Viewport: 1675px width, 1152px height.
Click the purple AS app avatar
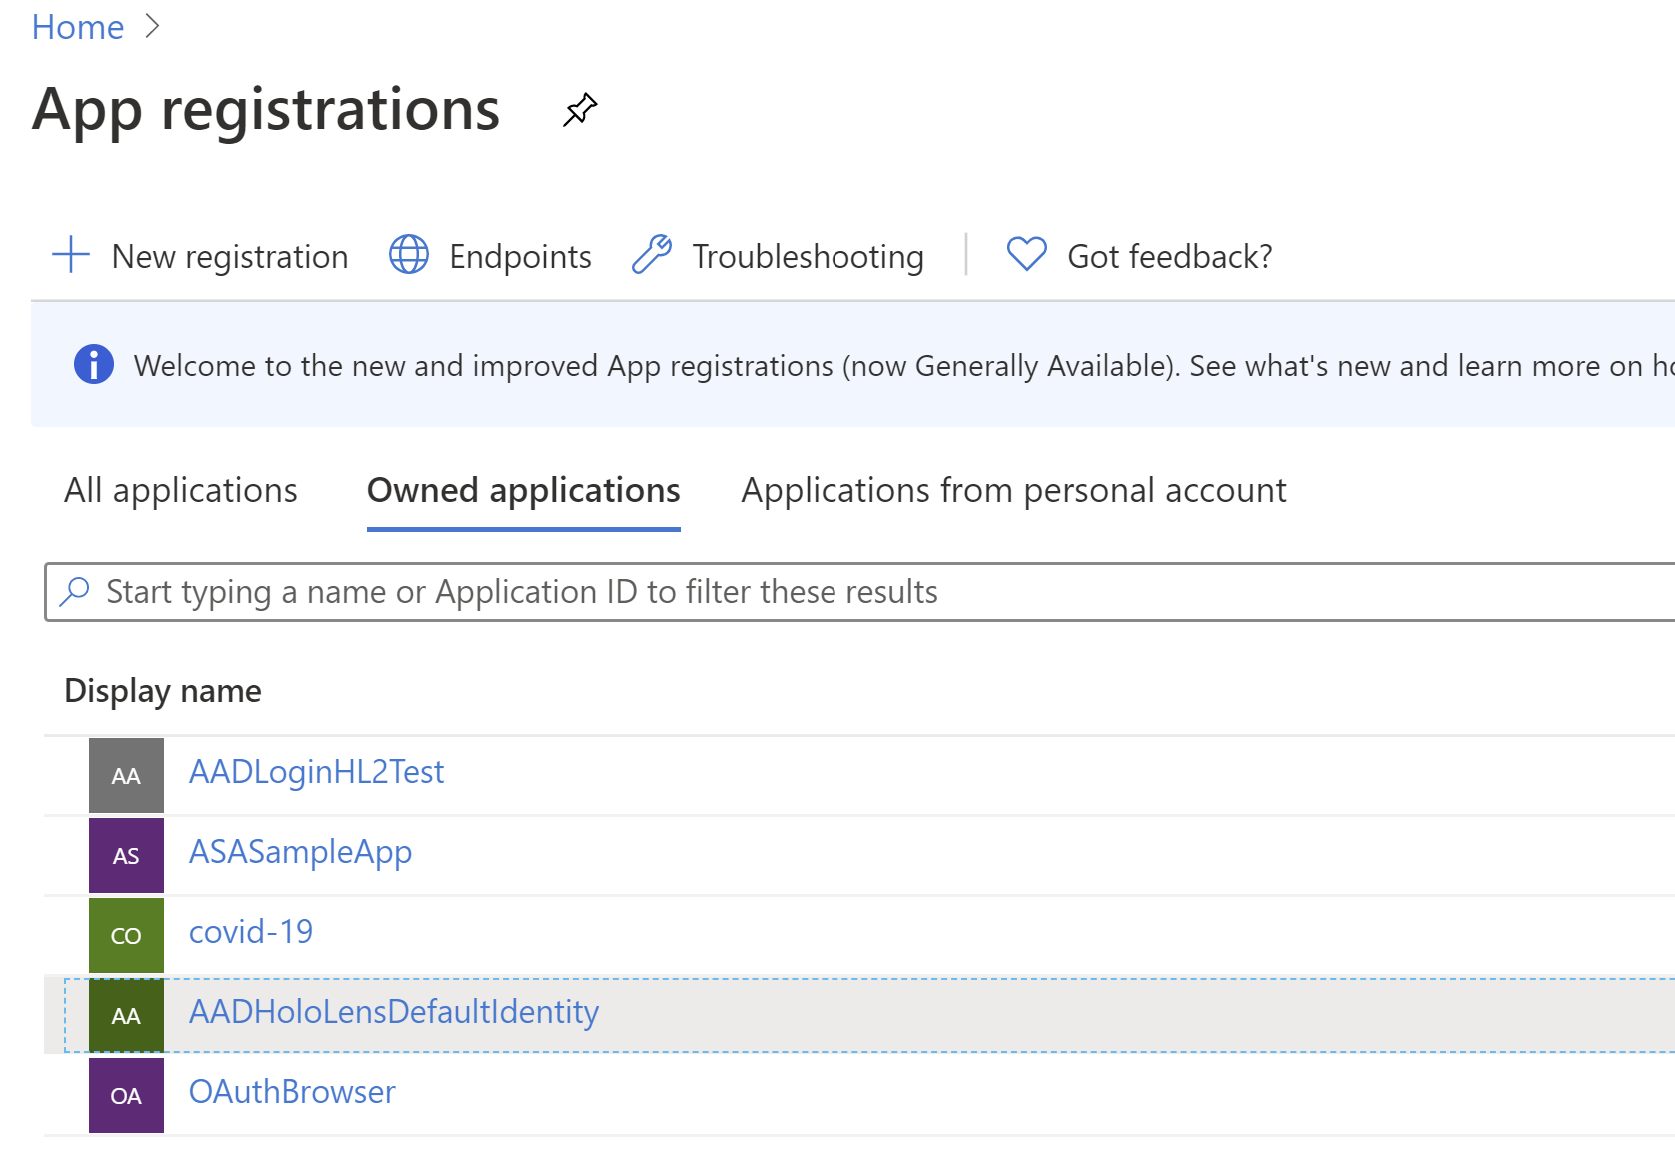coord(126,855)
